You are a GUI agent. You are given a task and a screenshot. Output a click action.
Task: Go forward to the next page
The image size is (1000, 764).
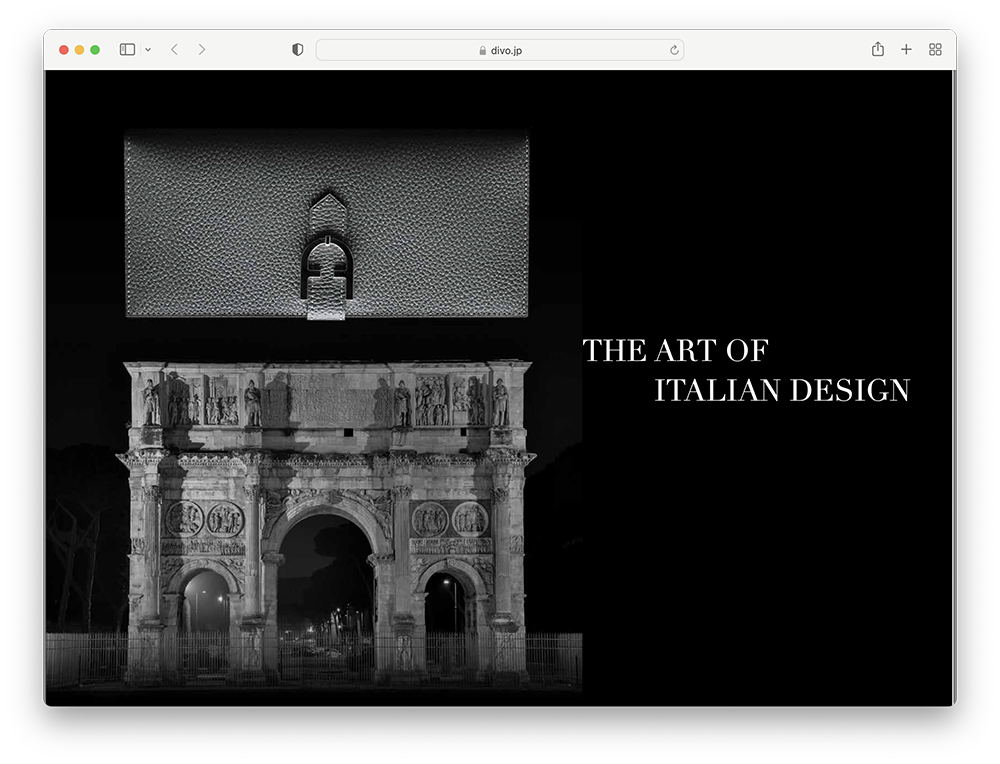click(x=202, y=50)
